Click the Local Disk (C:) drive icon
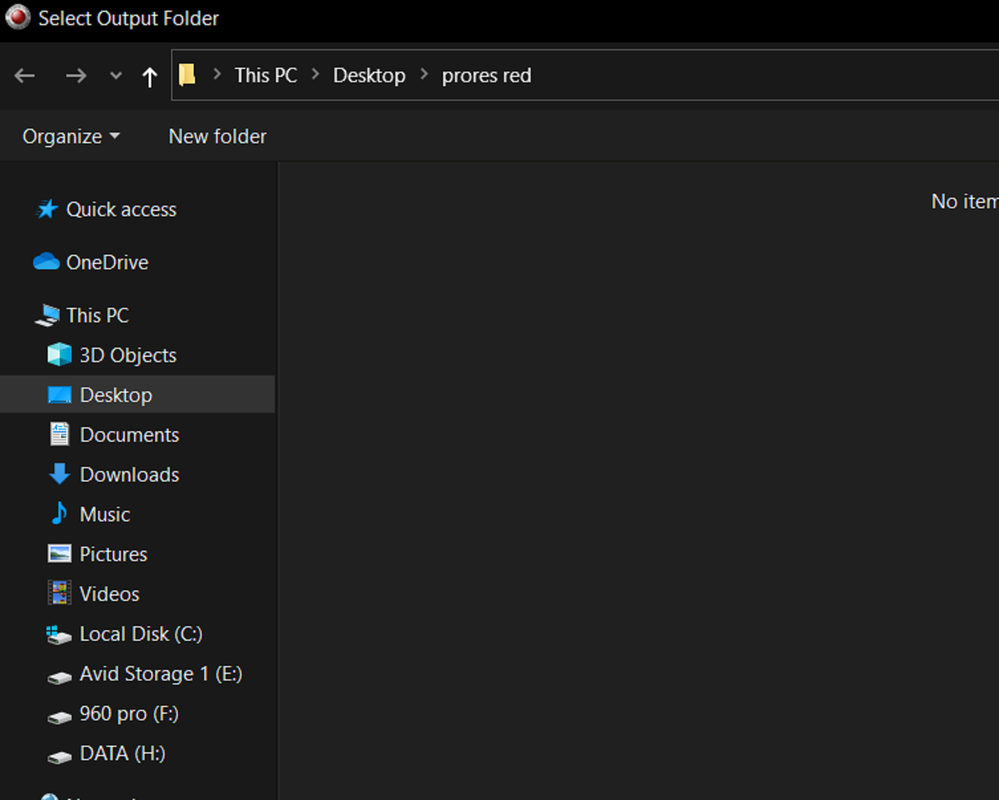The width and height of the screenshot is (999, 800). tap(59, 634)
